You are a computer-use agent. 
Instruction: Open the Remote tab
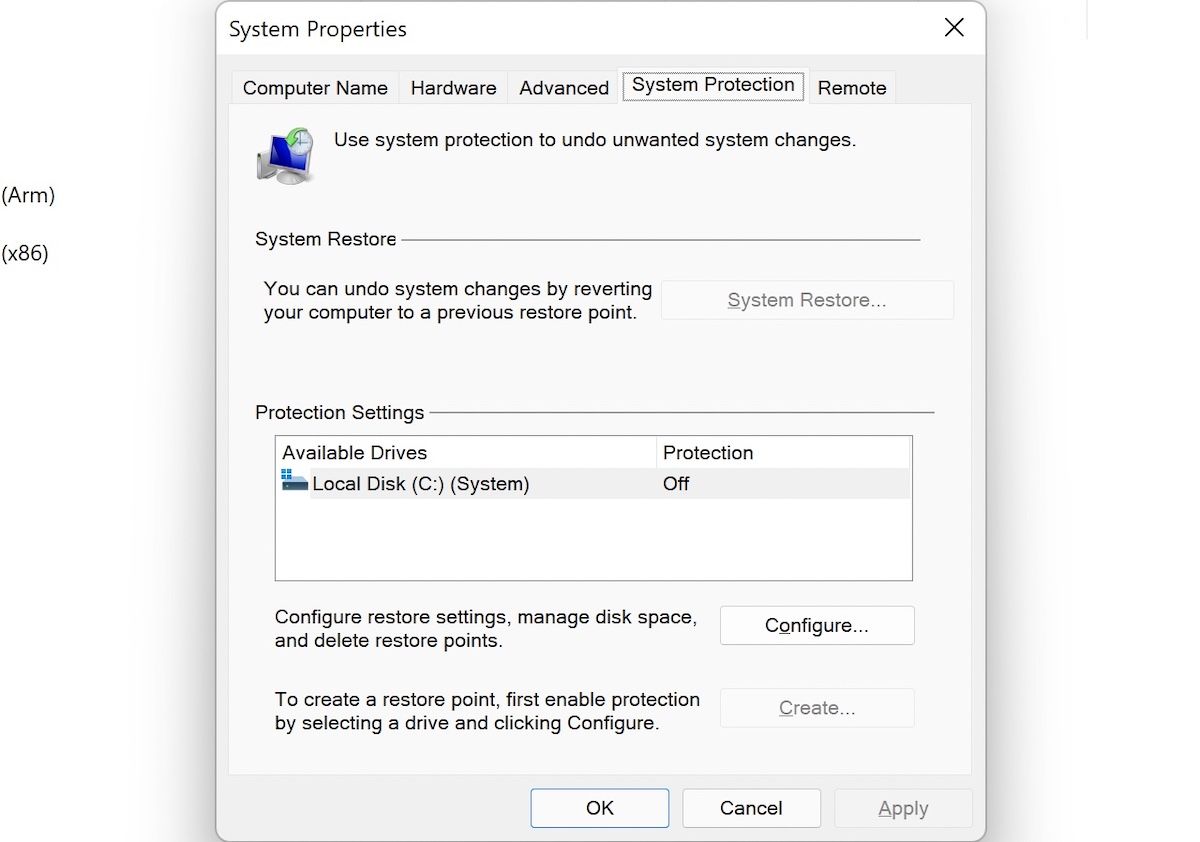851,88
